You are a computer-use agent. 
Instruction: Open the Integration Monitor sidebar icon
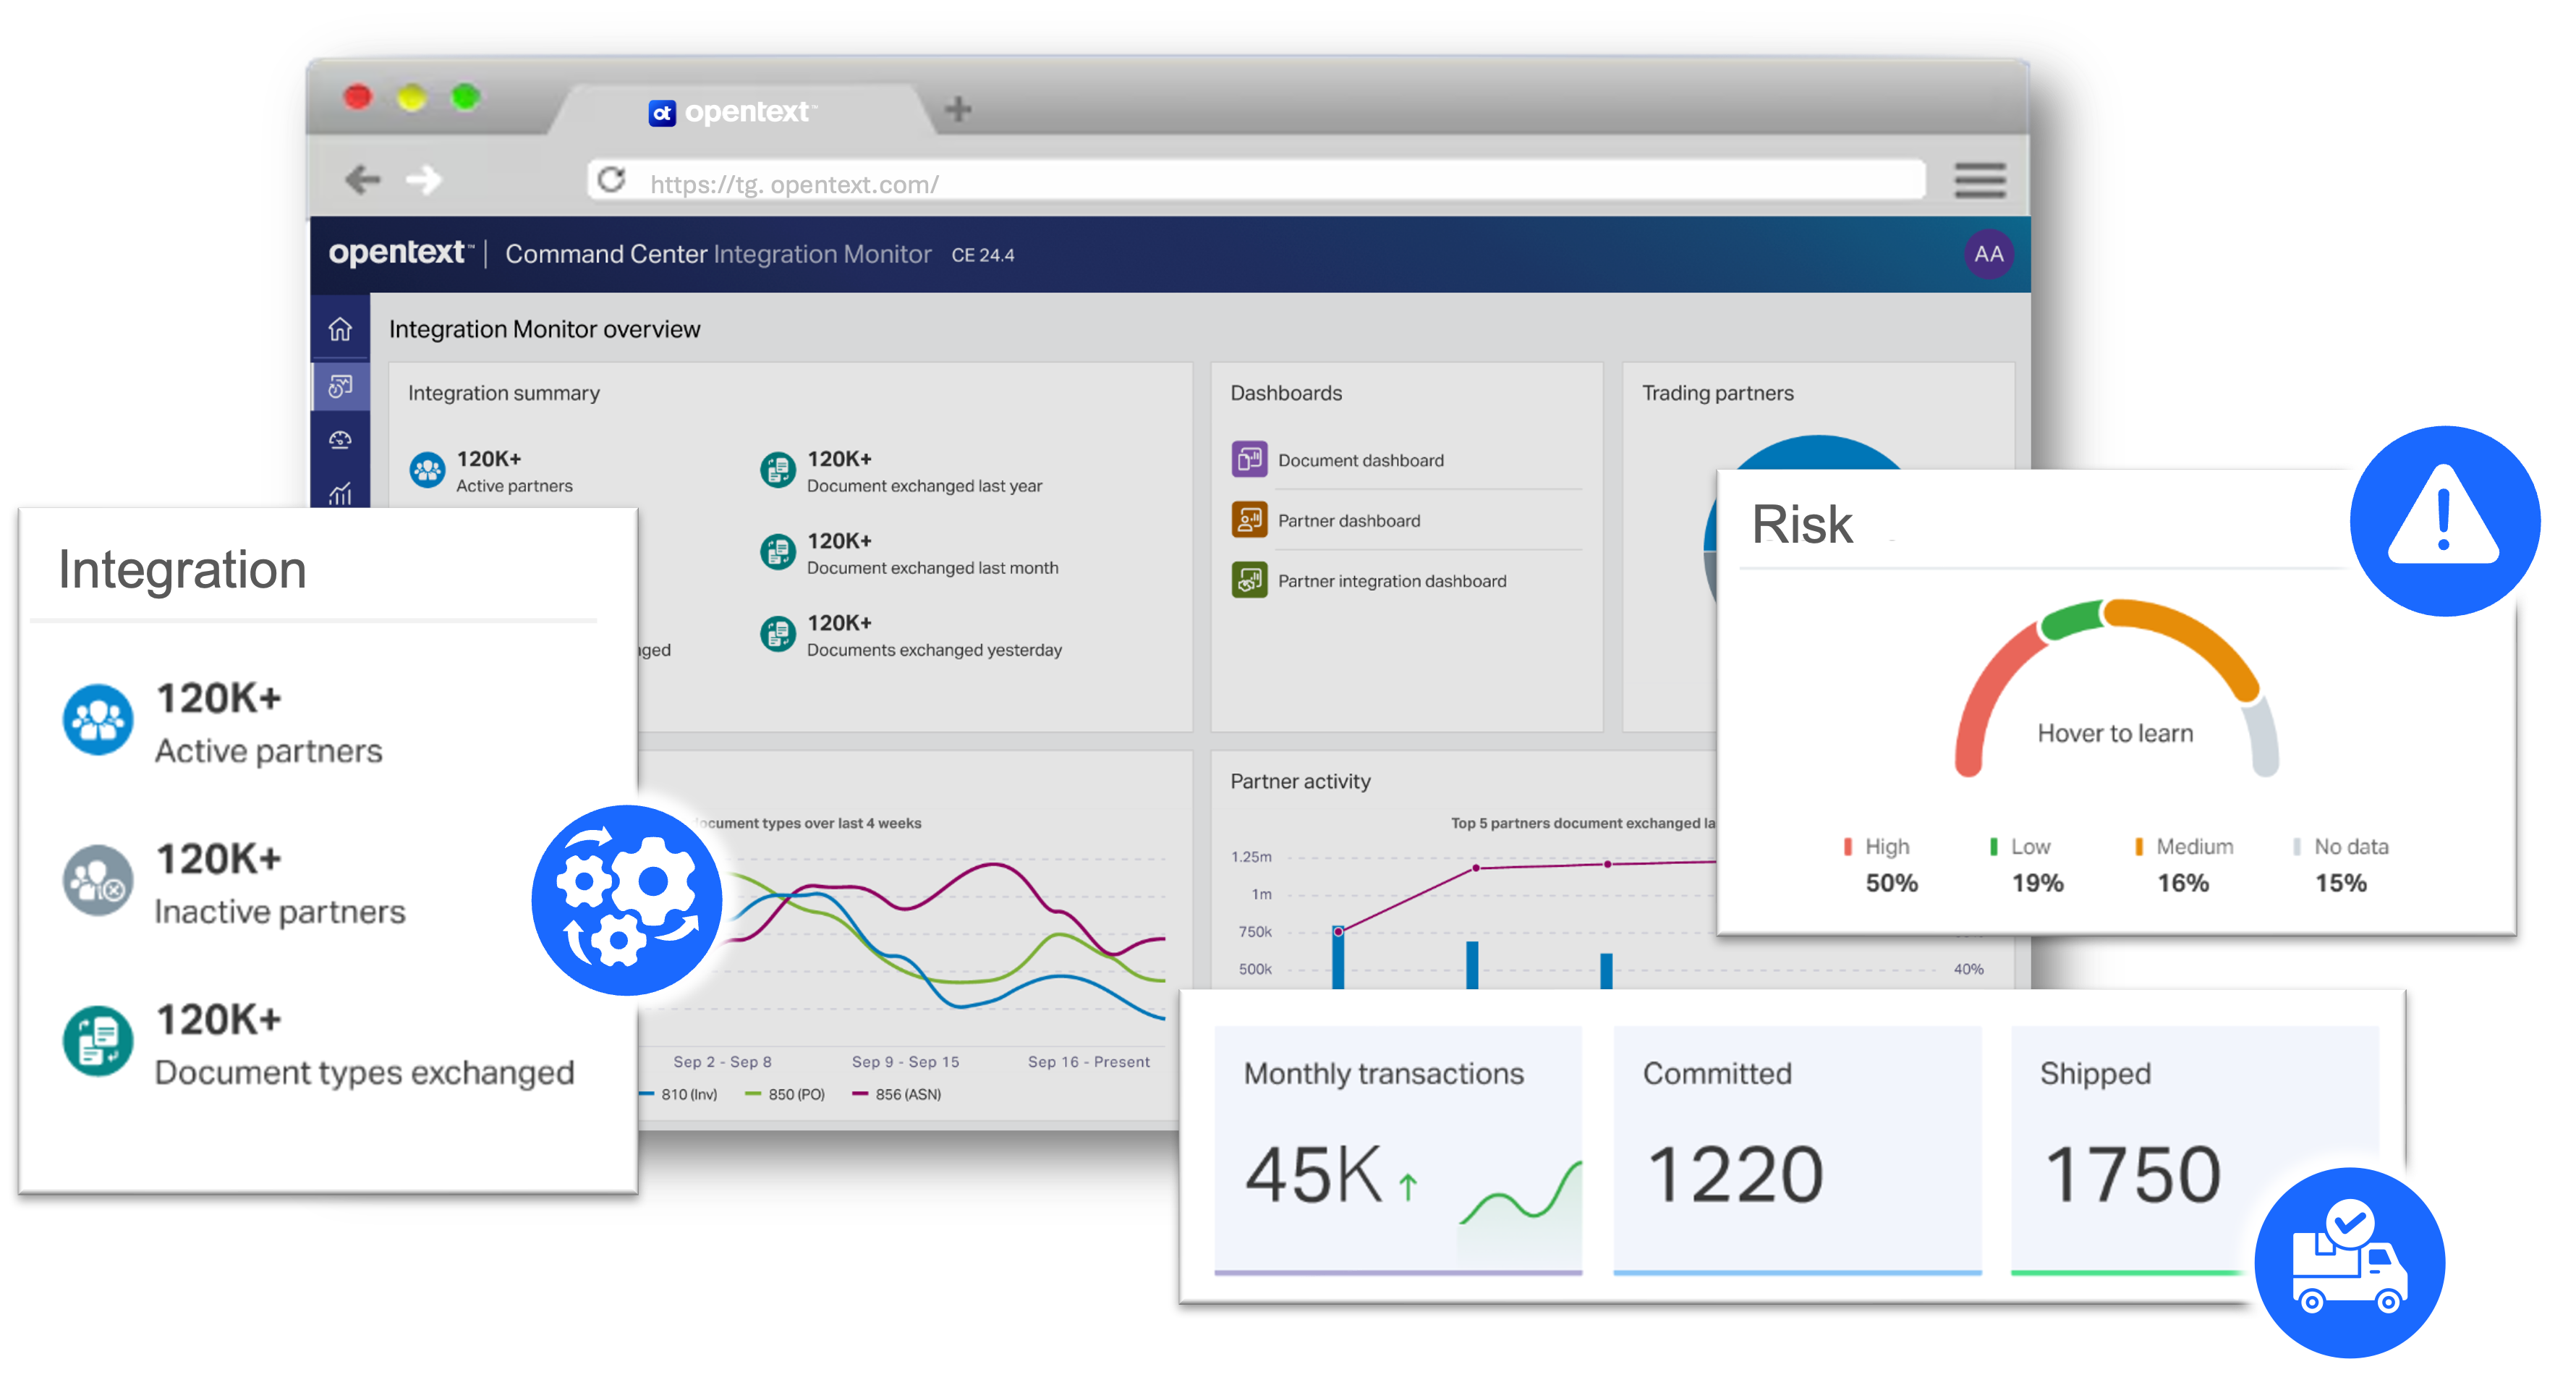click(x=340, y=386)
